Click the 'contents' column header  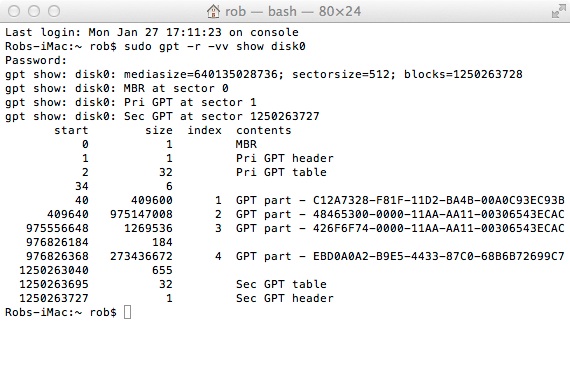(264, 130)
